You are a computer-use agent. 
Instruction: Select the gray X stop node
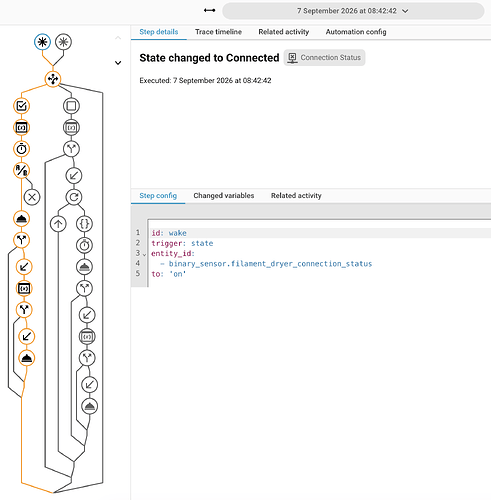click(32, 197)
